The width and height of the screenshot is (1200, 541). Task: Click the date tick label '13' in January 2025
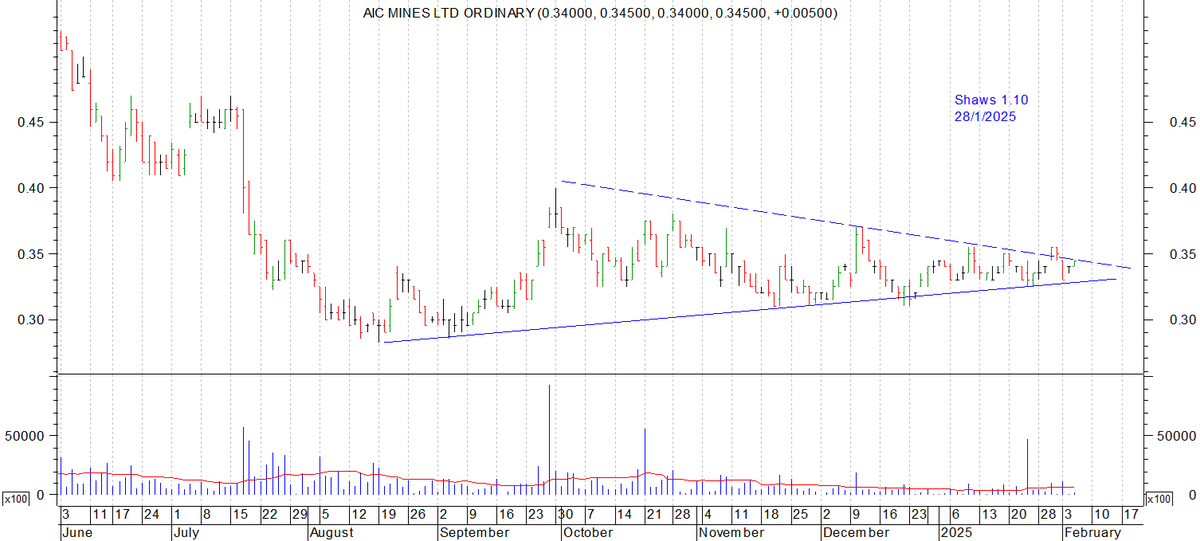(987, 515)
